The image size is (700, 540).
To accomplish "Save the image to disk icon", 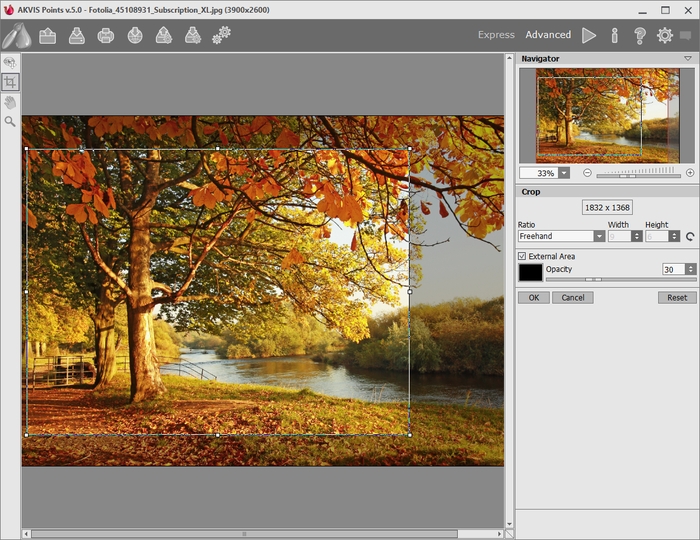I will (77, 36).
